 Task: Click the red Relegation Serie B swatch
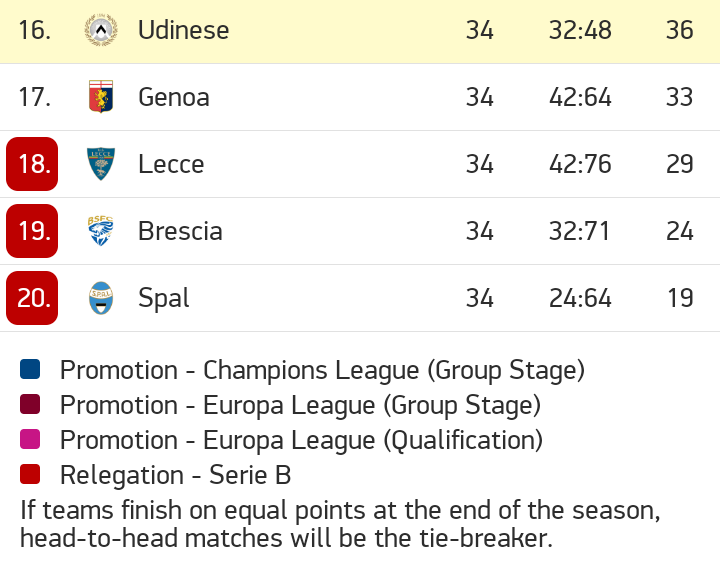click(30, 475)
